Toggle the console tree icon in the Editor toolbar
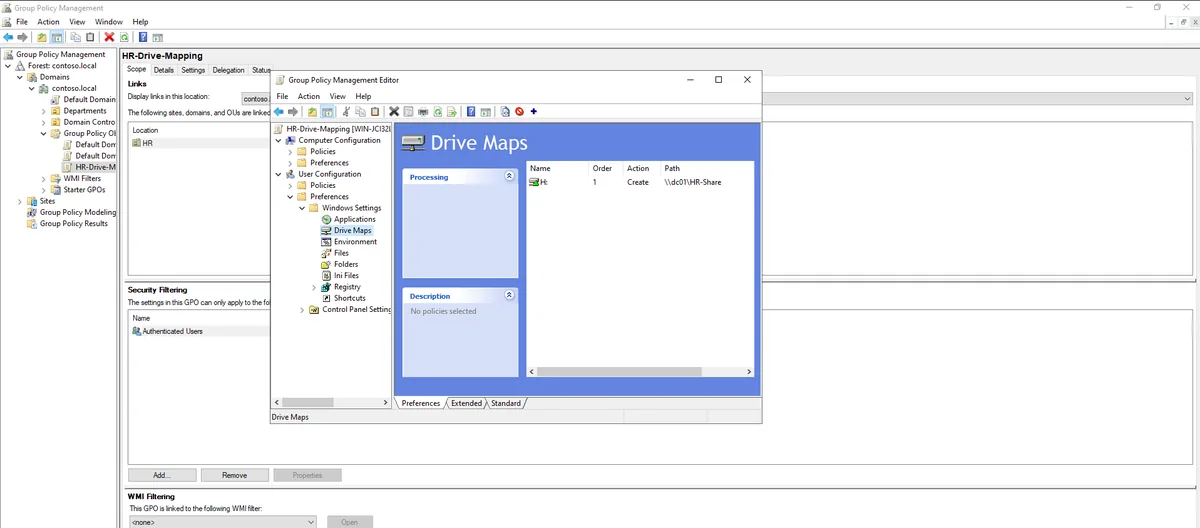This screenshot has width=1200, height=528. tap(326, 111)
